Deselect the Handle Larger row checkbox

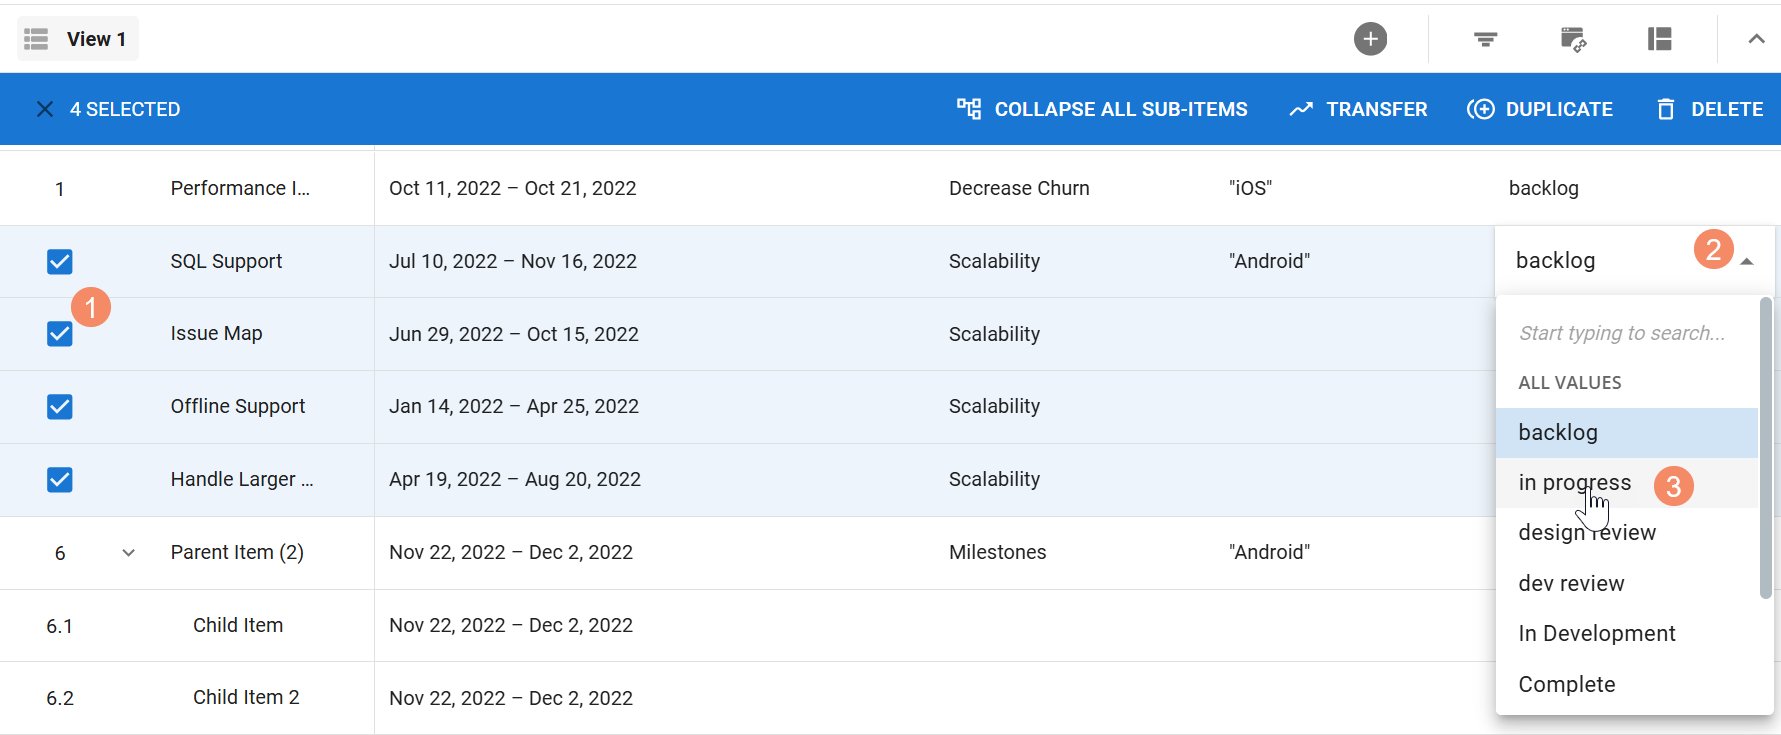coord(60,480)
